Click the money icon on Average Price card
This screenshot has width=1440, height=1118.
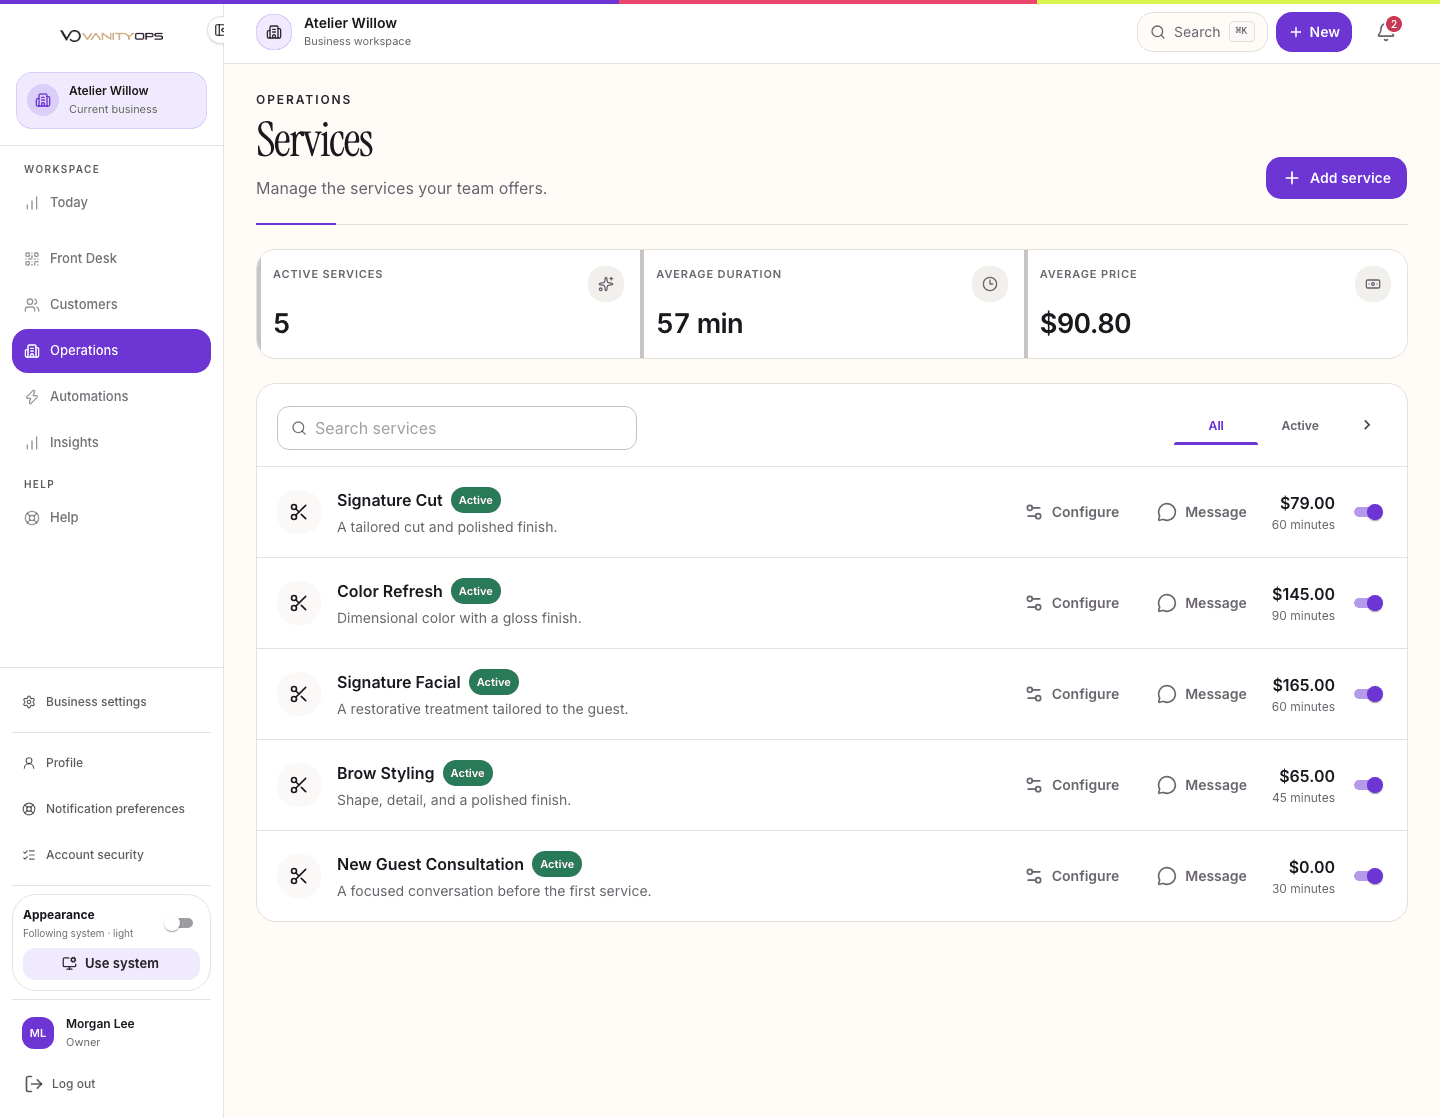coord(1373,284)
